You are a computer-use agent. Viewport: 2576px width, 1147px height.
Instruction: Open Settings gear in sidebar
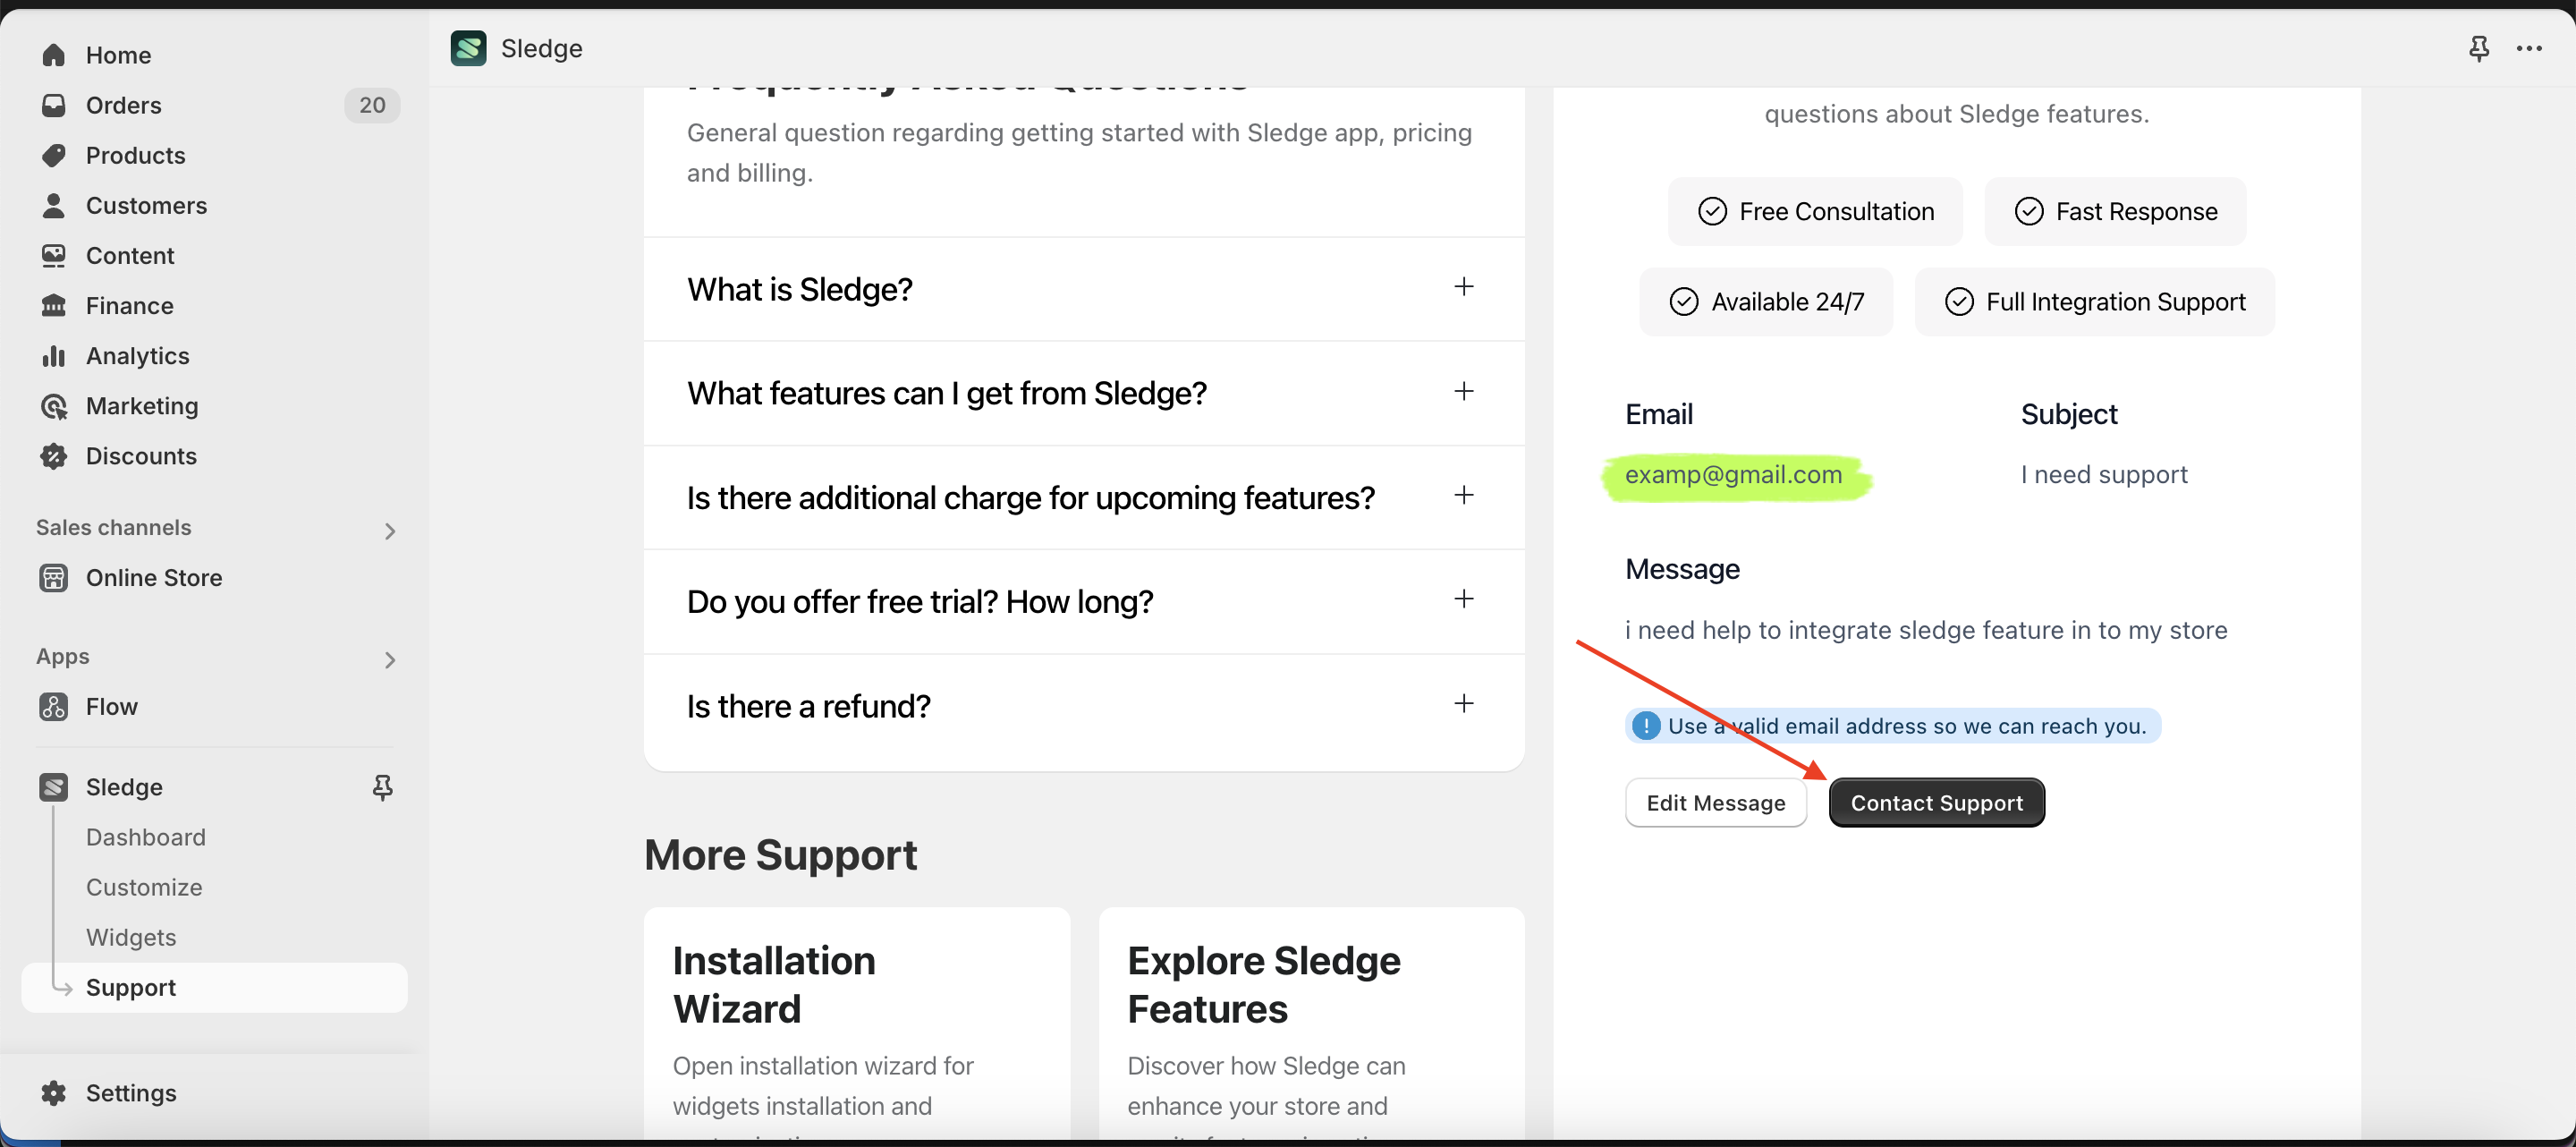54,1093
